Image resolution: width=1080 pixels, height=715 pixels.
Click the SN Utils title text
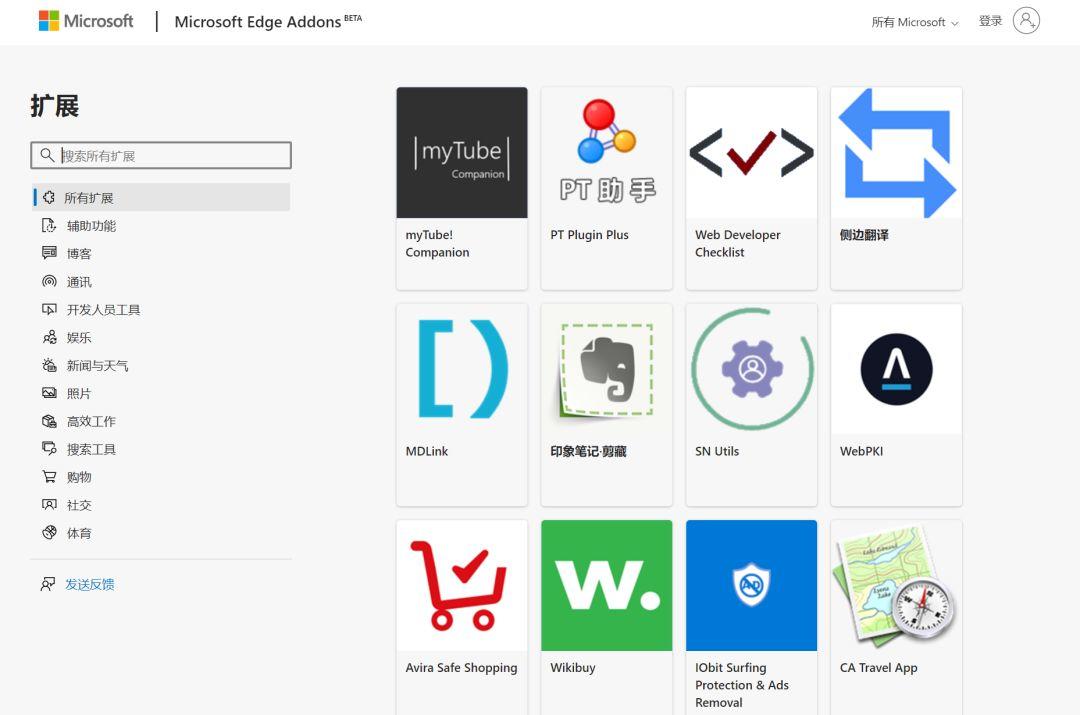pos(716,451)
